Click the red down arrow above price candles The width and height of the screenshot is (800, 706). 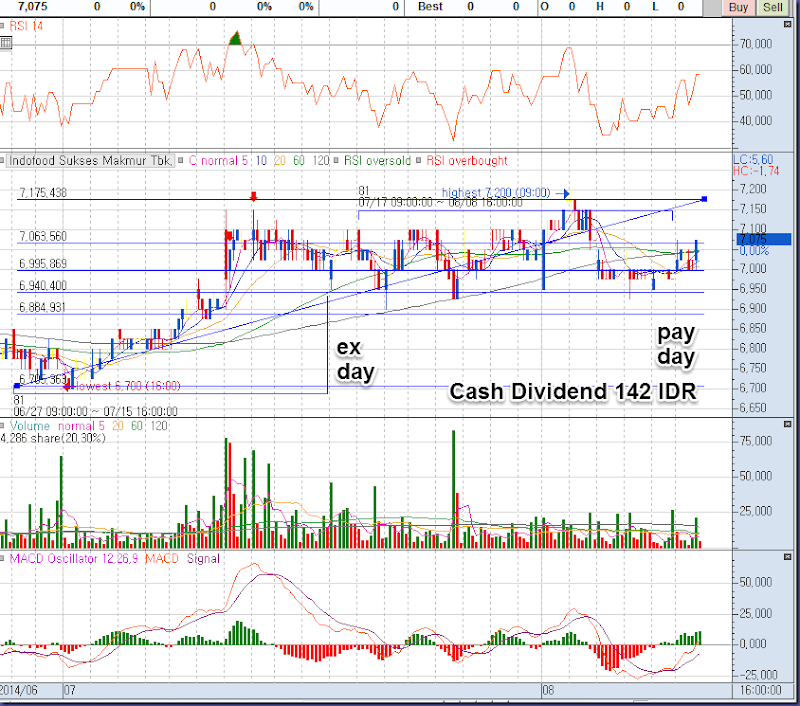(x=254, y=196)
